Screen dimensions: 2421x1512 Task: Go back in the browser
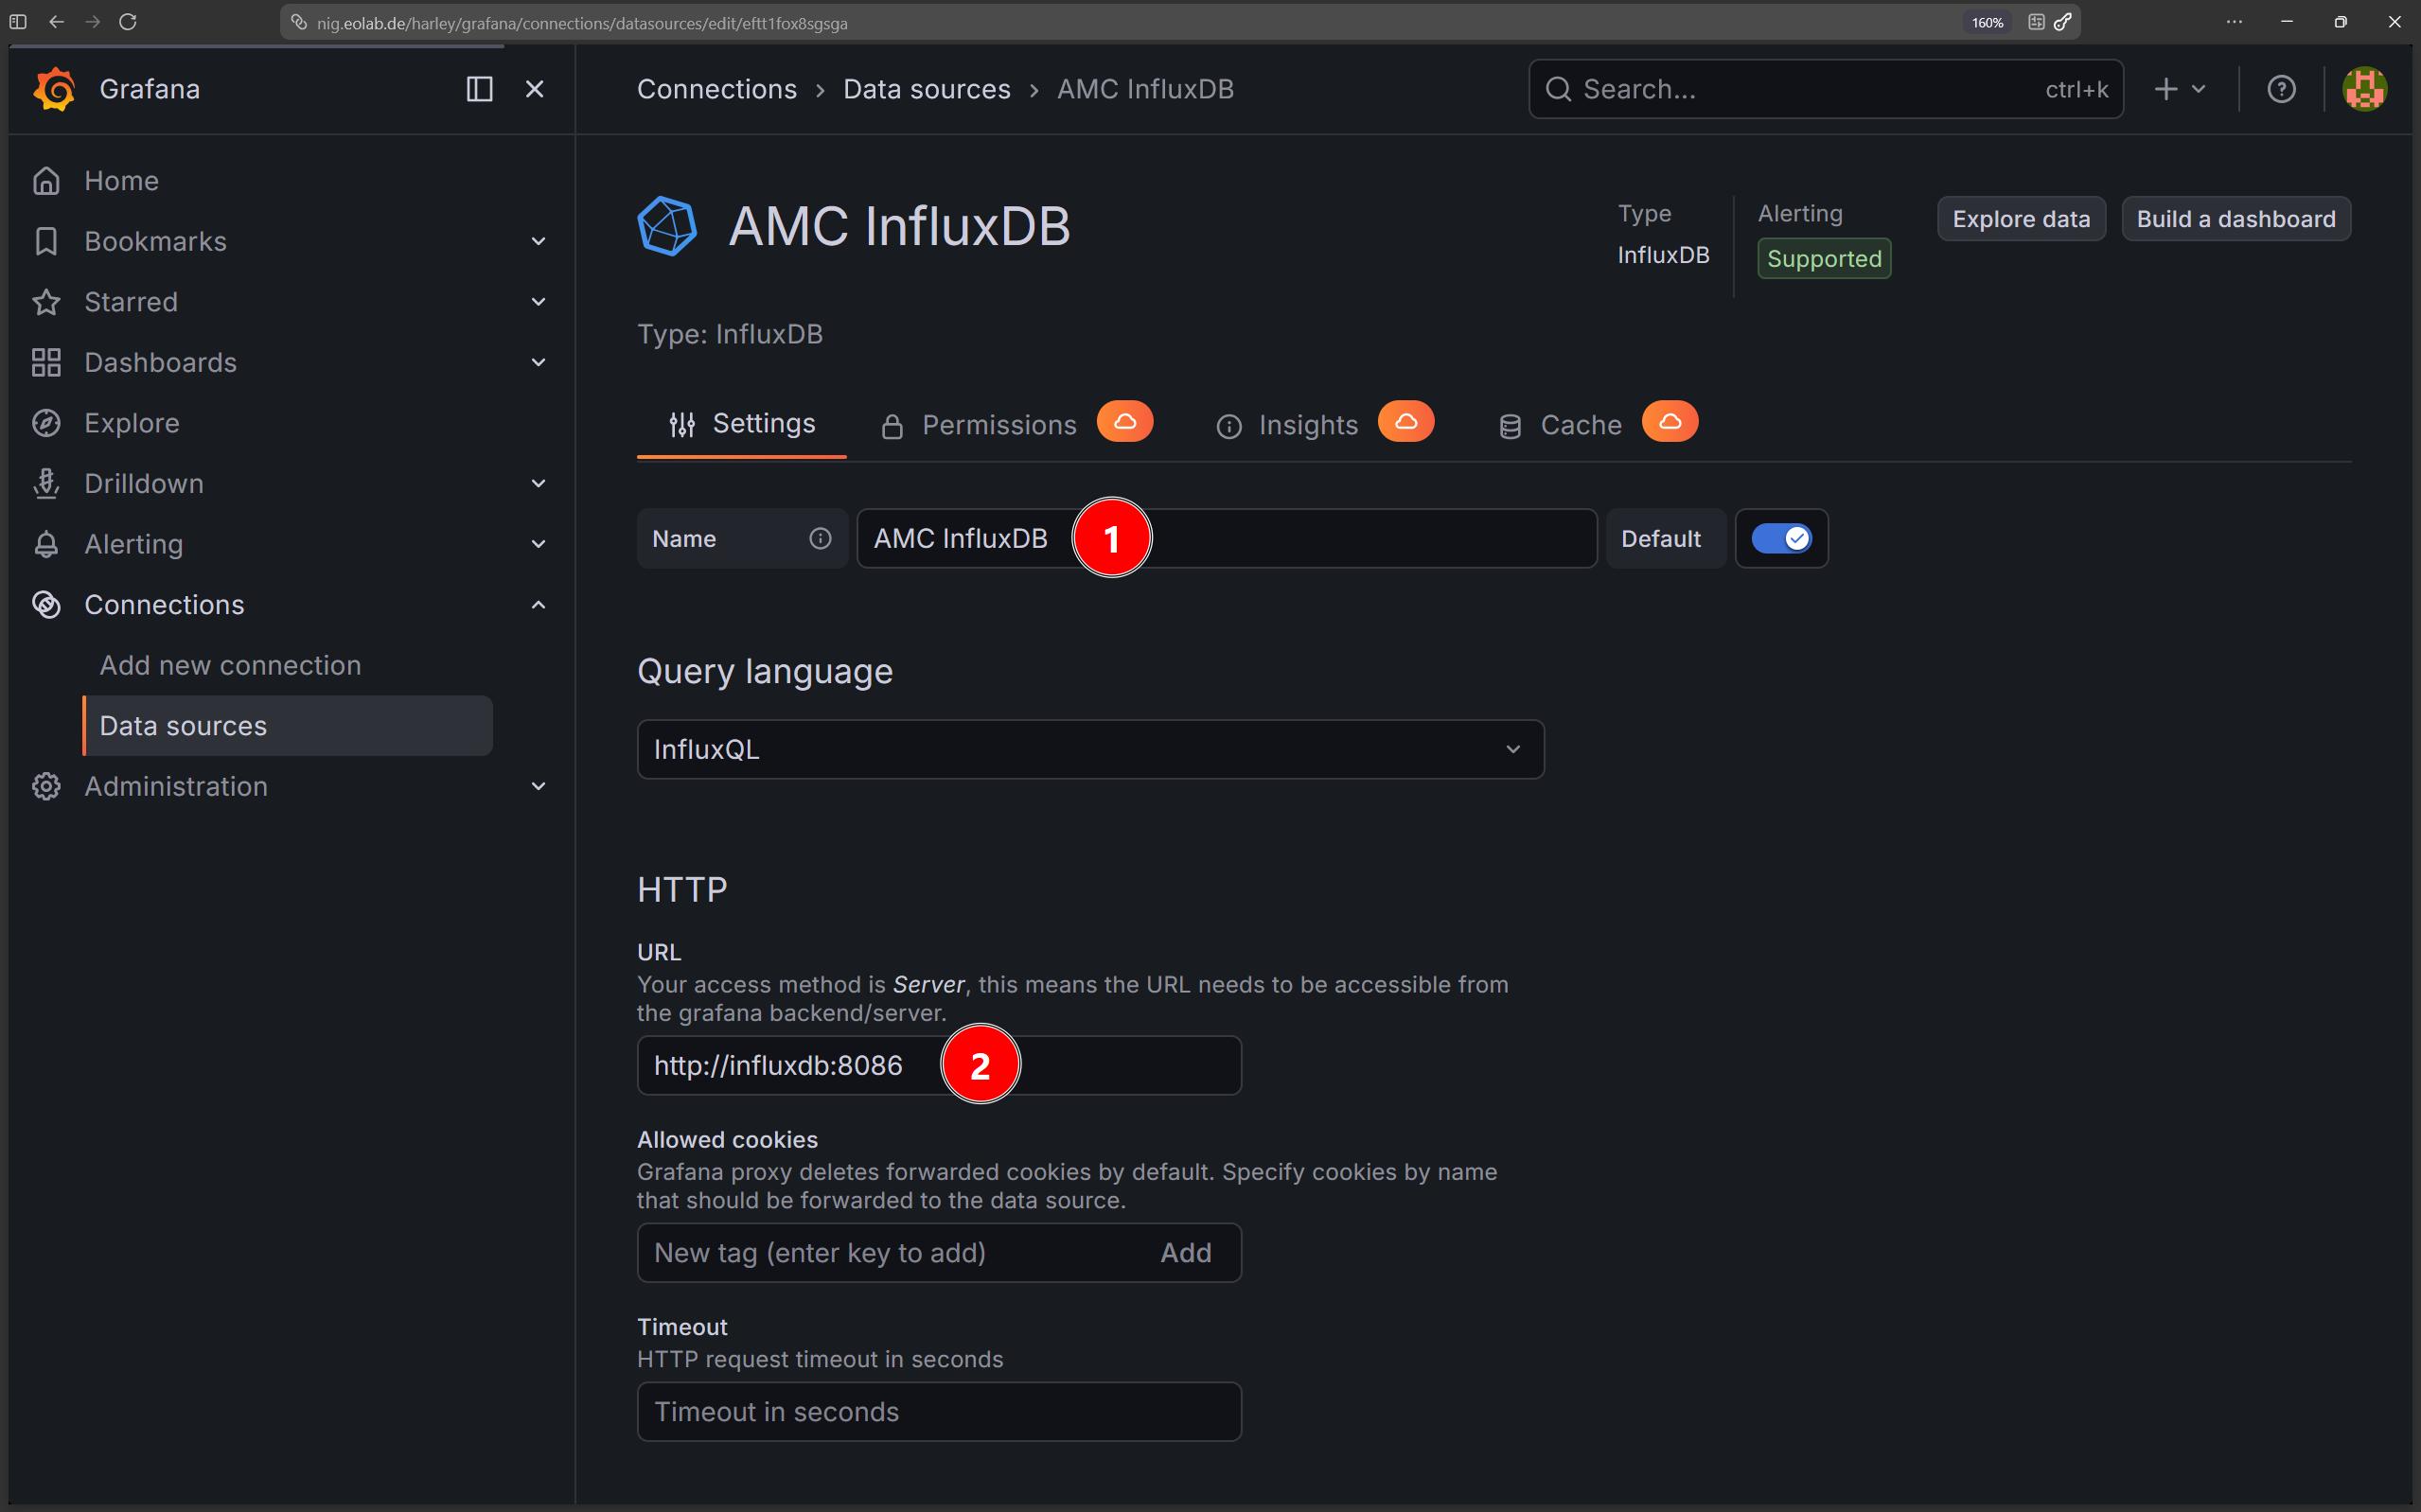(57, 22)
